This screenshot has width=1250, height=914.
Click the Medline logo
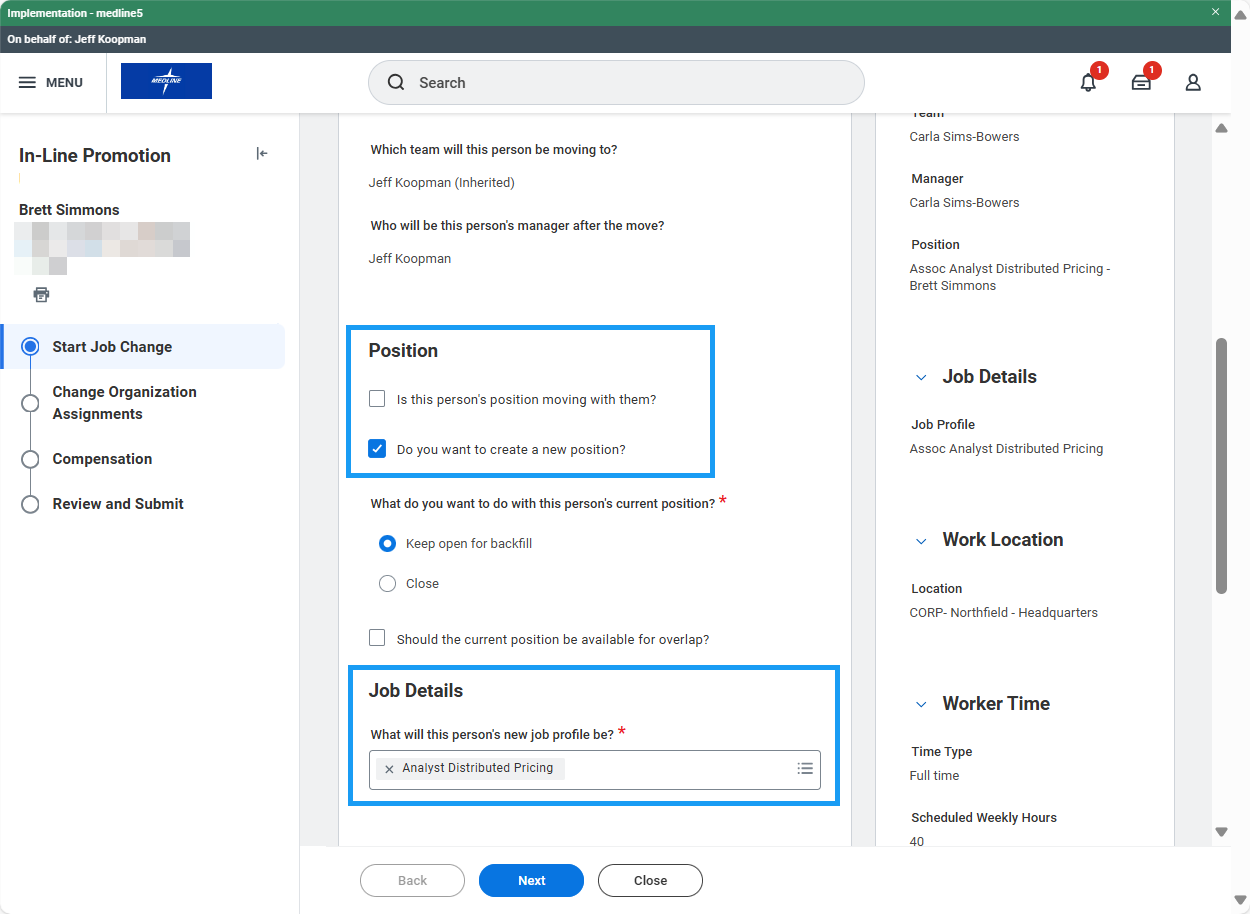[x=166, y=81]
